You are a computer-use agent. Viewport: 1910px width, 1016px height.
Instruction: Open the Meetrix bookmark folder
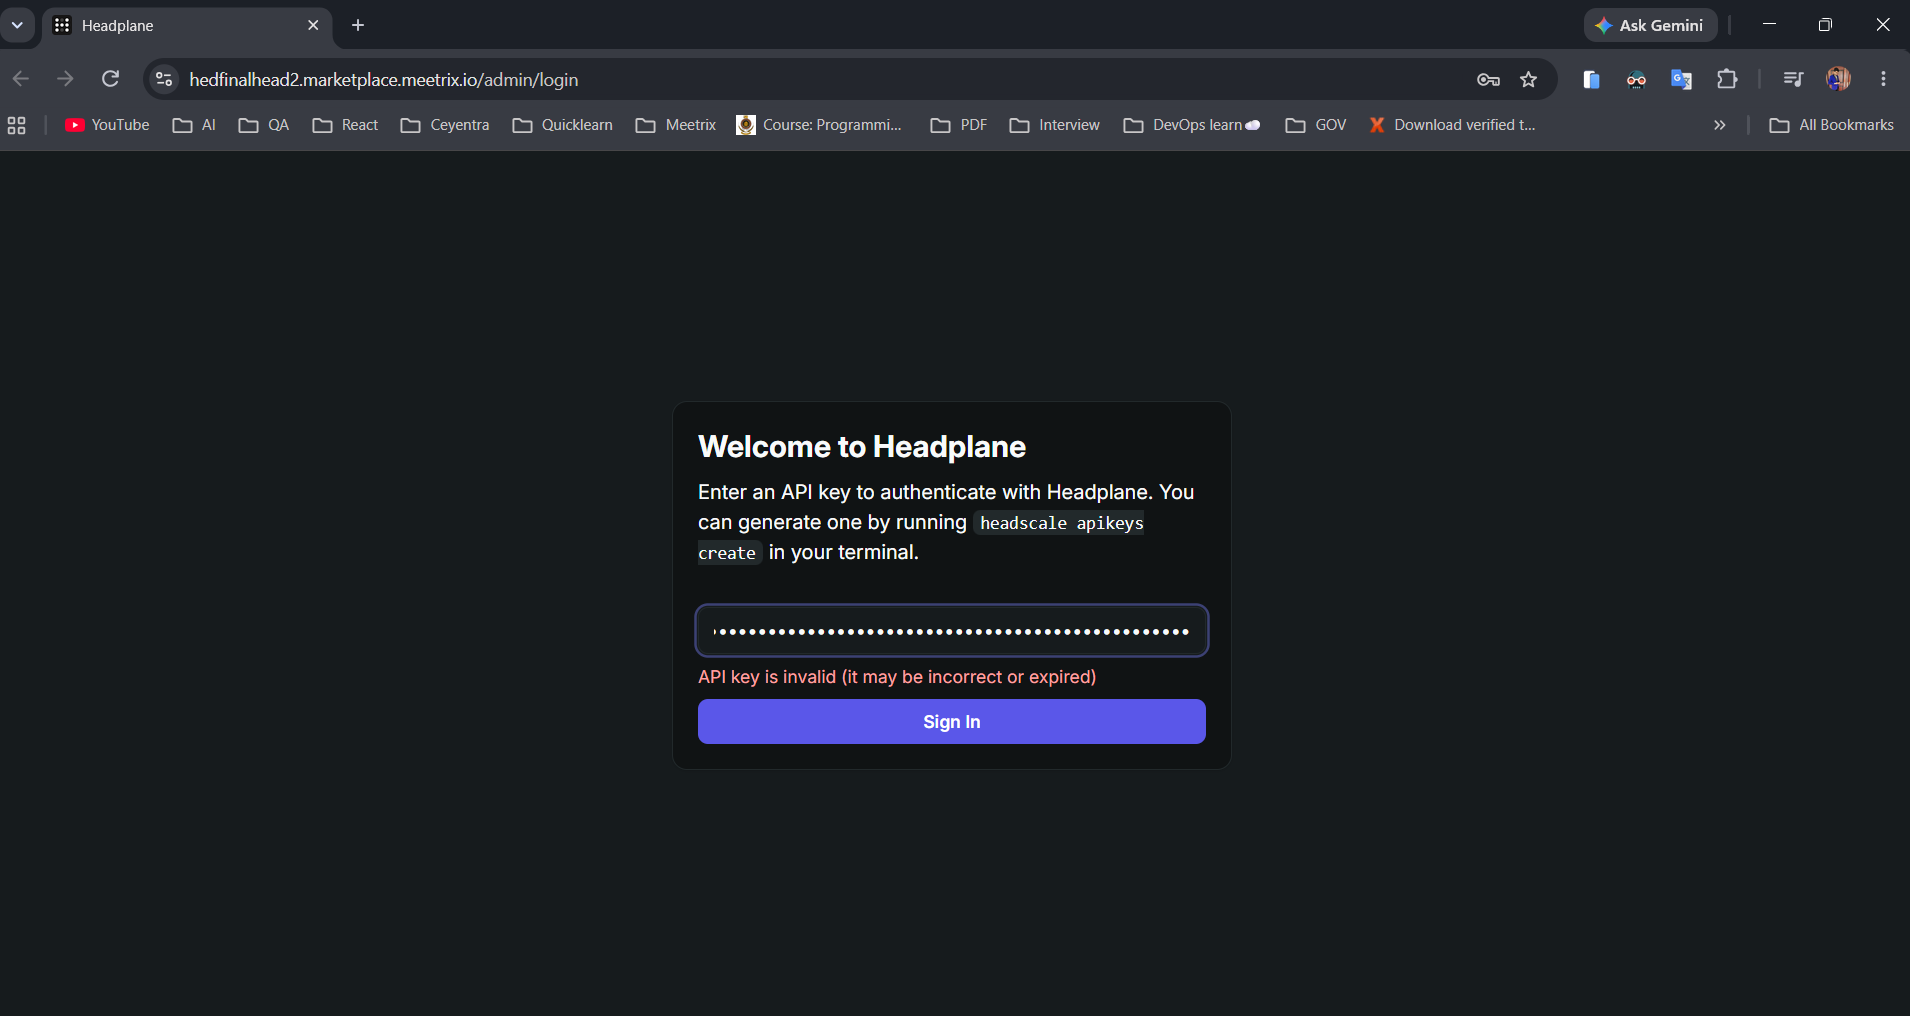point(676,125)
